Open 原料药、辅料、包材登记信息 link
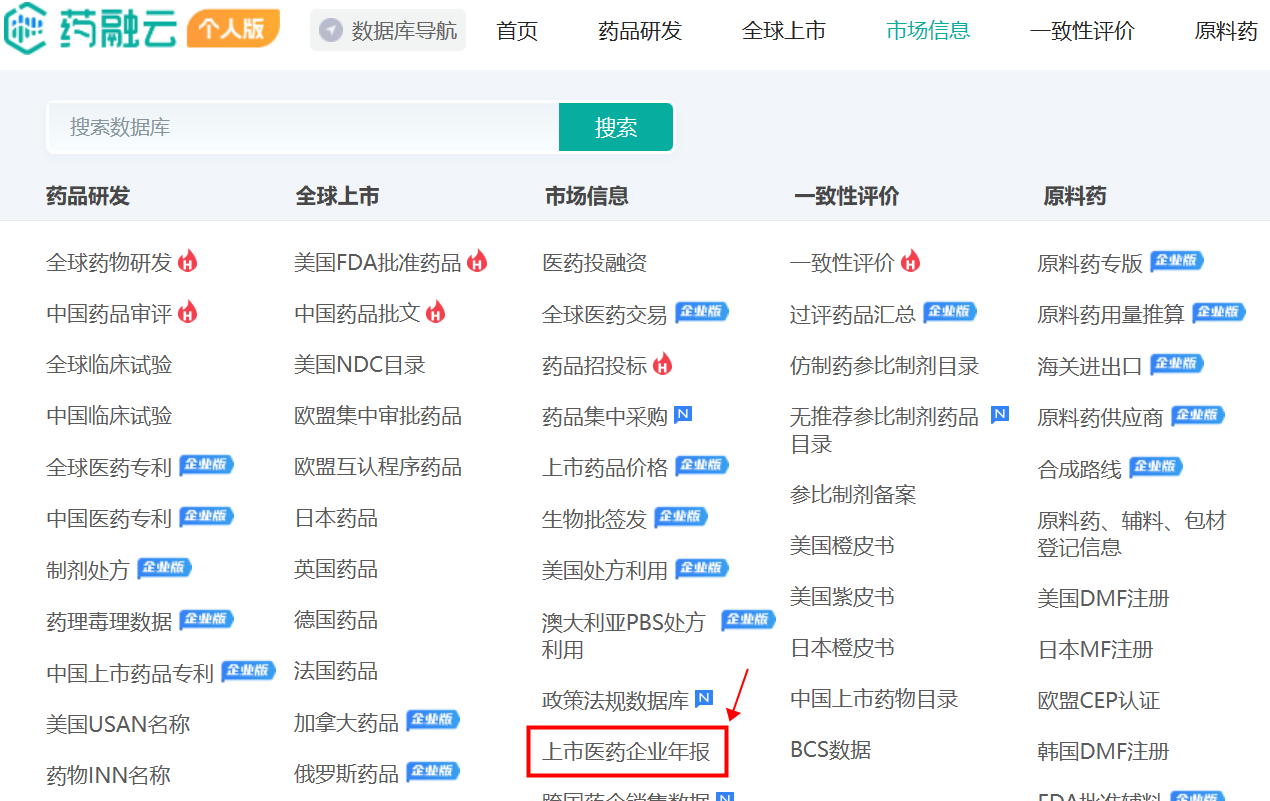1270x801 pixels. pos(1132,534)
